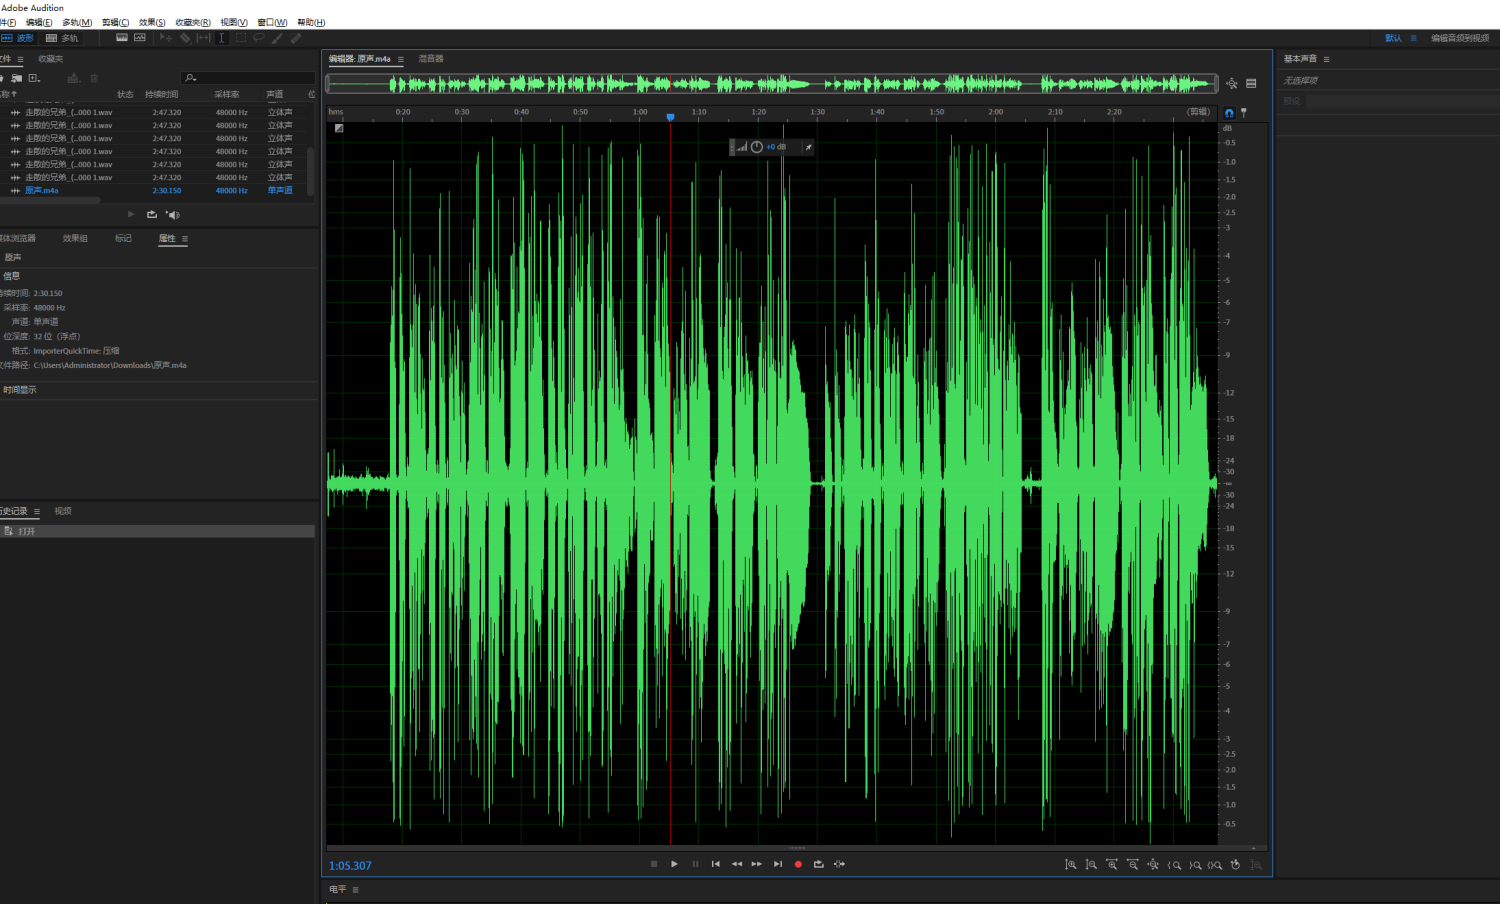Start playback with the Play button

(x=674, y=864)
